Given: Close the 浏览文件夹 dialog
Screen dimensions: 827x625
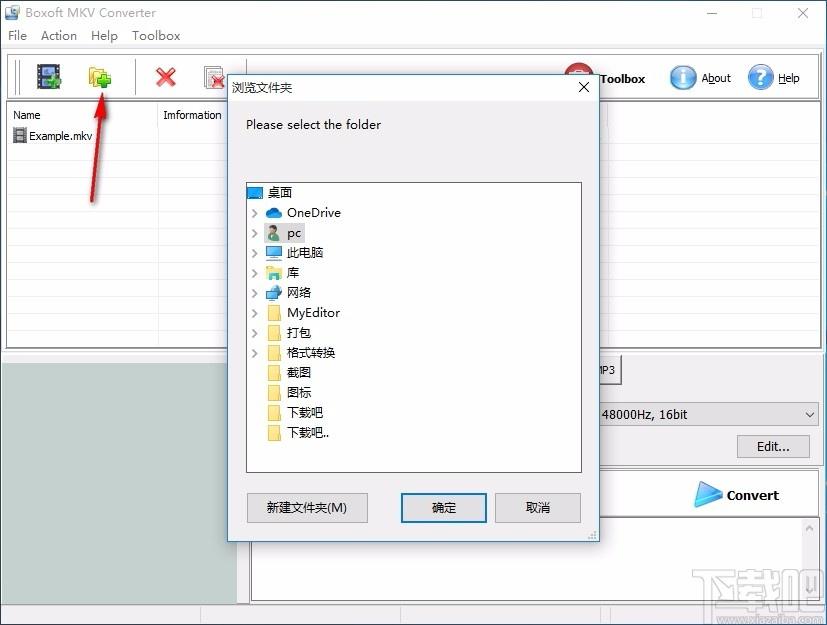Looking at the screenshot, I should [583, 87].
